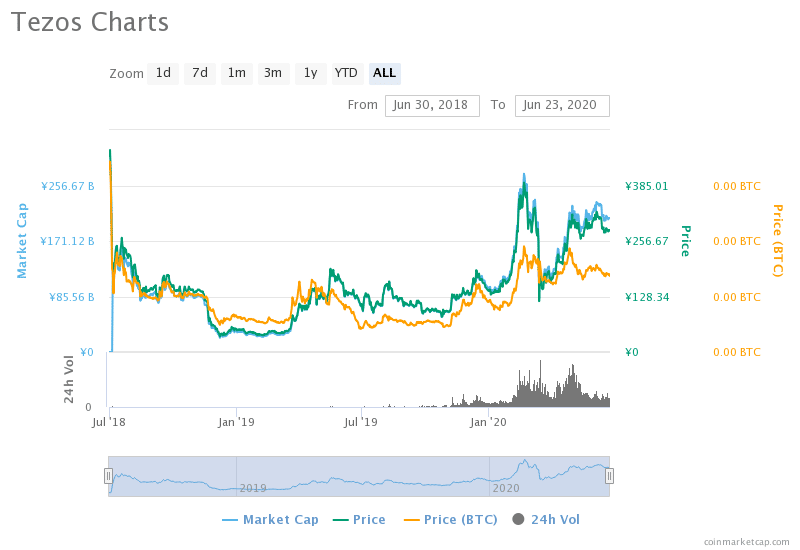Click the Jan '20 axis label
800x550 pixels.
(x=489, y=422)
